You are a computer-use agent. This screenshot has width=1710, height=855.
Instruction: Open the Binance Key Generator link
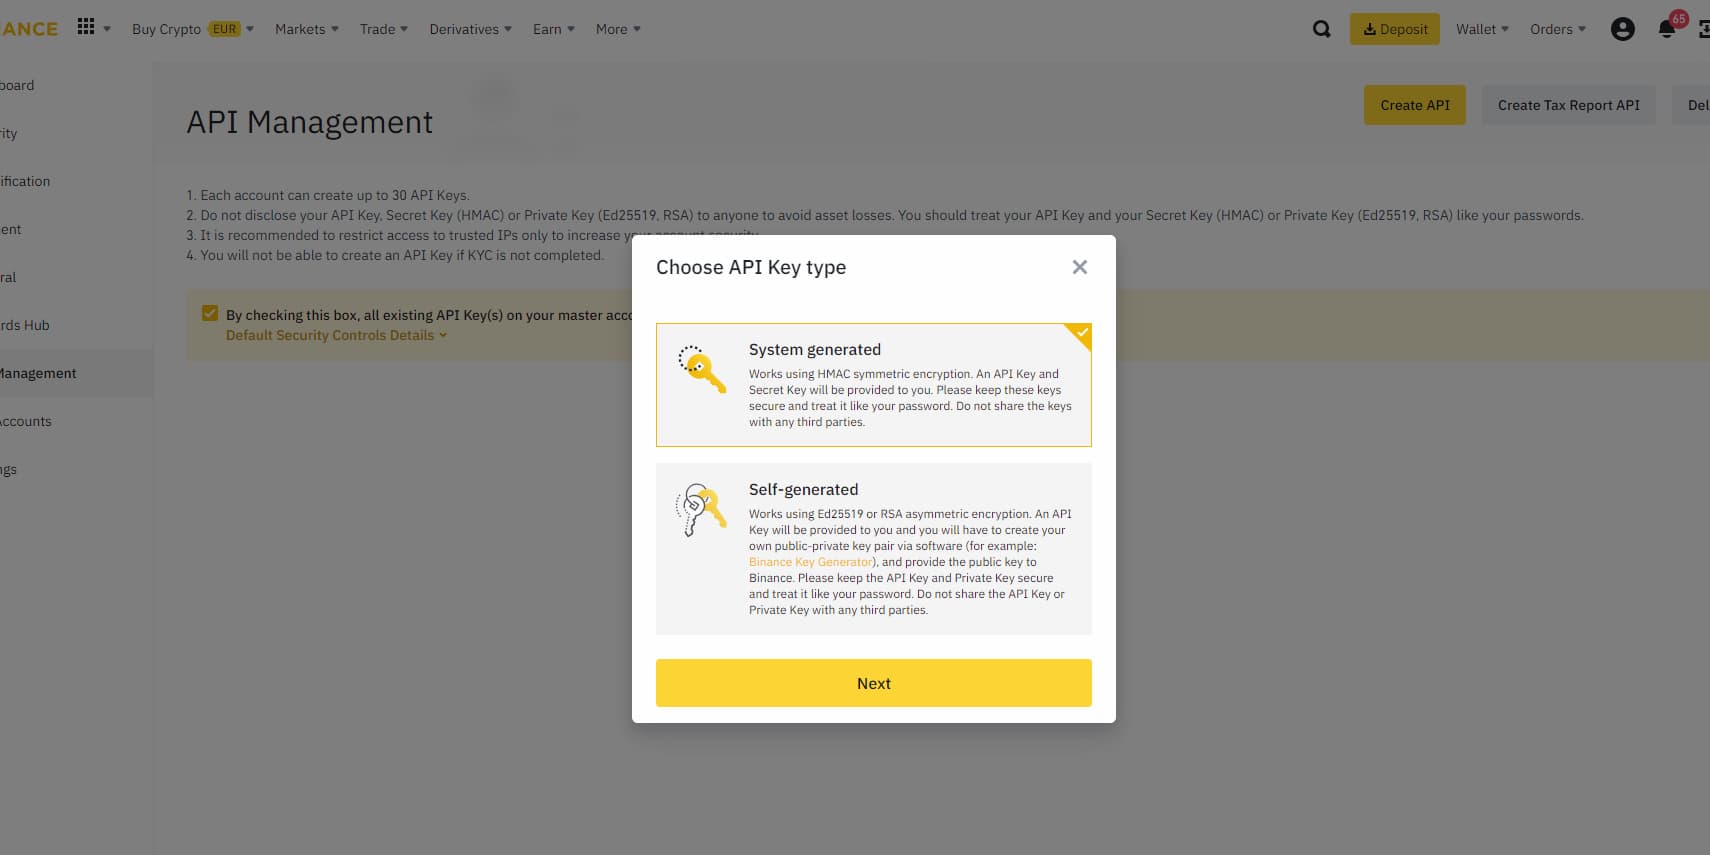(x=811, y=562)
